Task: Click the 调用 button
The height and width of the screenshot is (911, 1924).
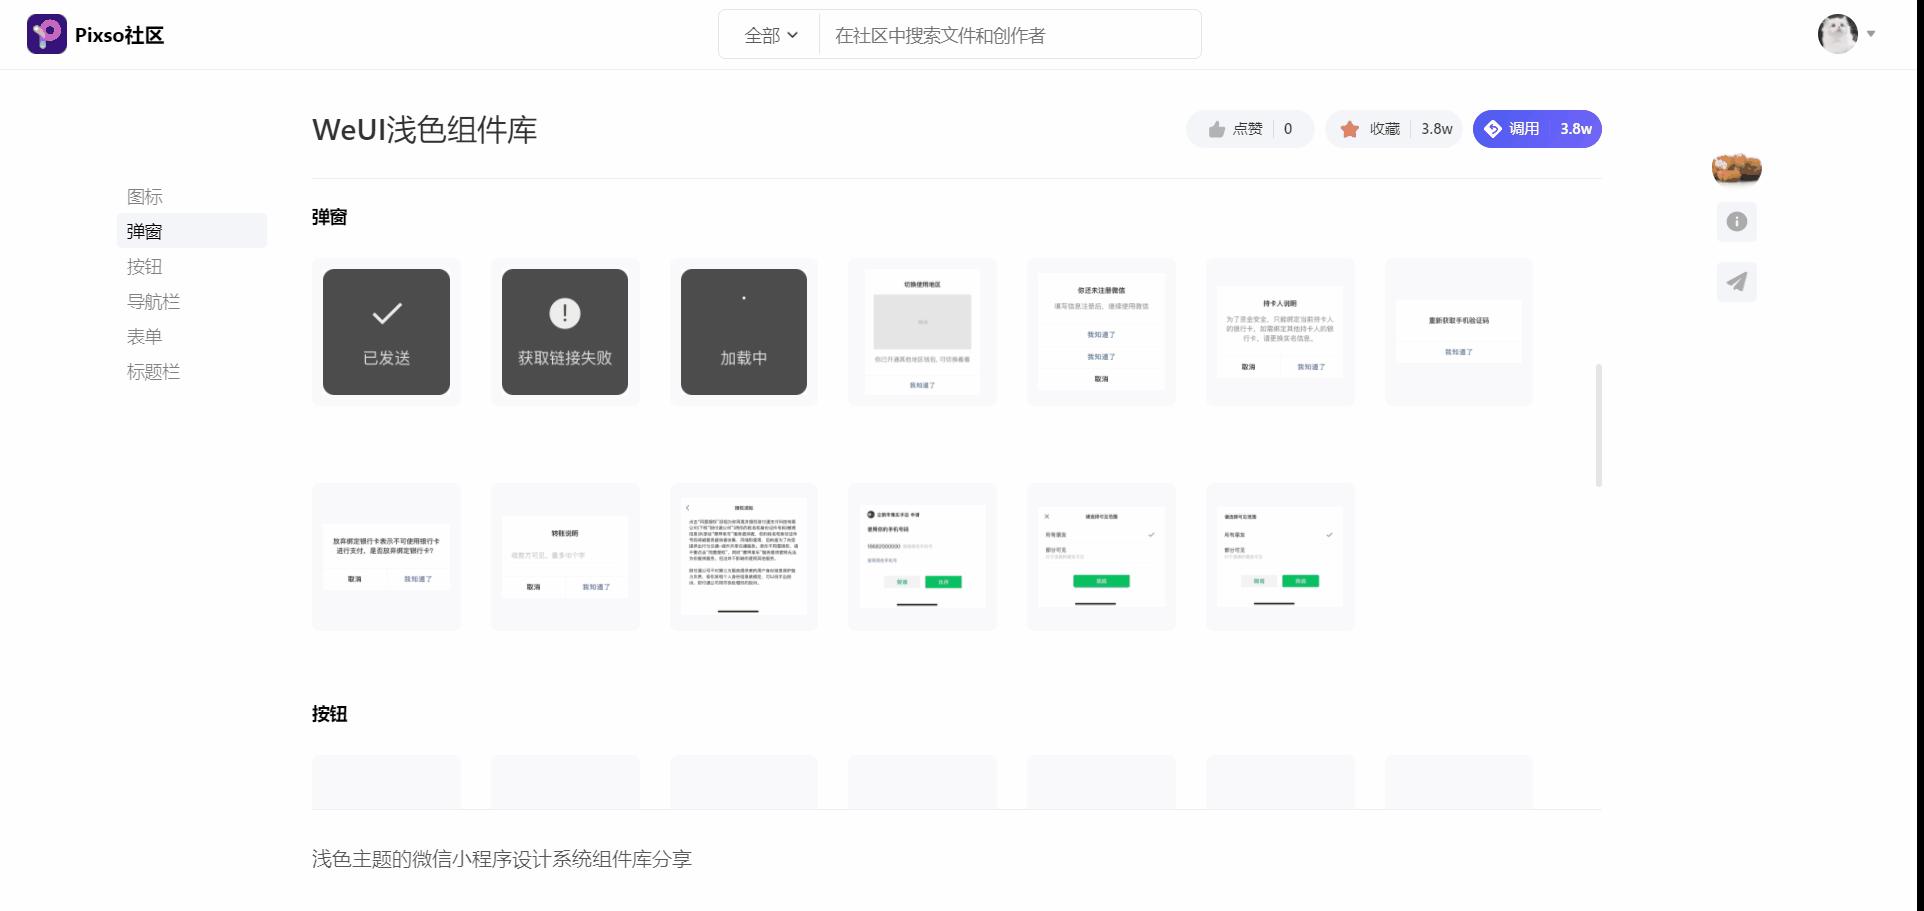Action: 1537,129
